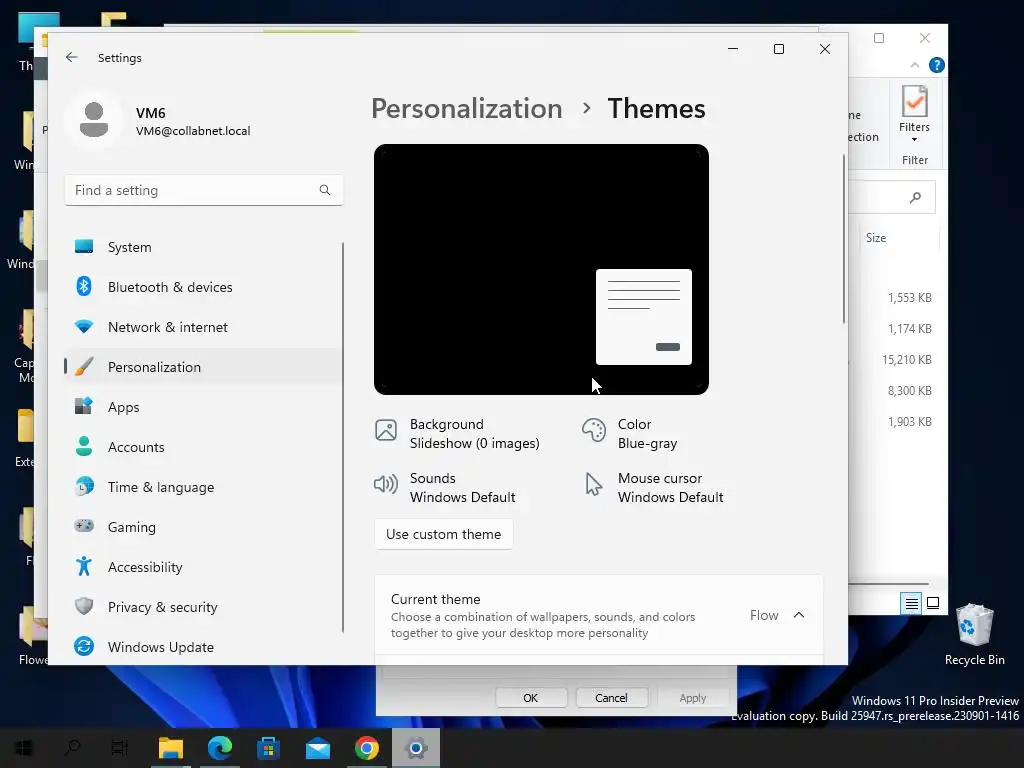Open Task View from the taskbar
Screen dimensions: 1024x768
[120, 748]
